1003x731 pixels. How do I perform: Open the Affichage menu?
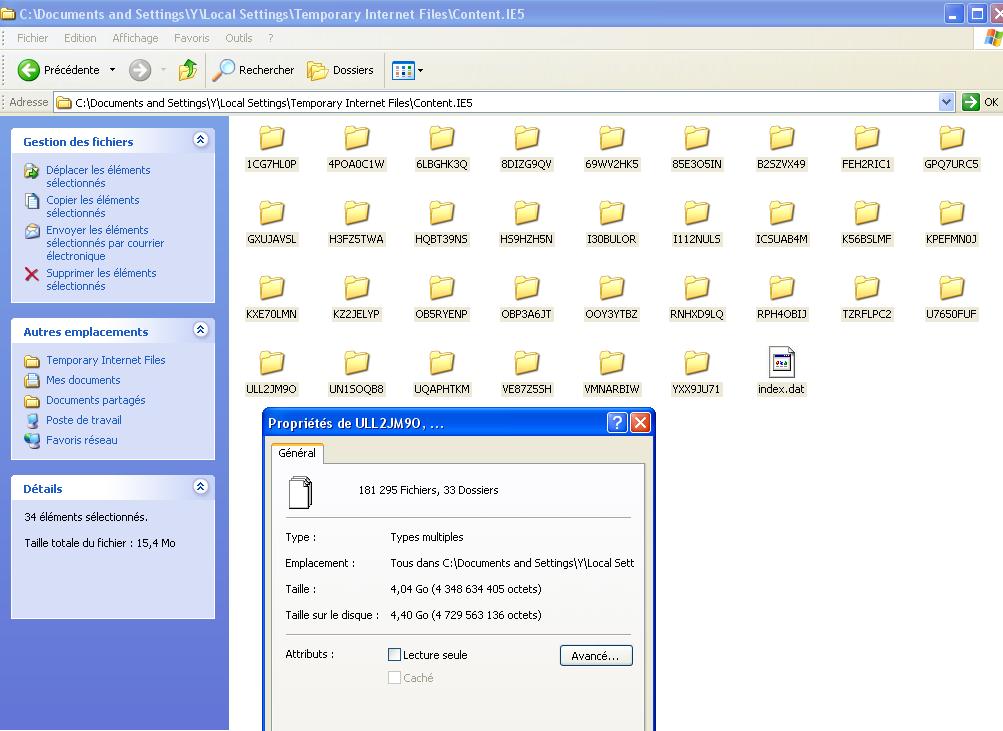tap(135, 38)
